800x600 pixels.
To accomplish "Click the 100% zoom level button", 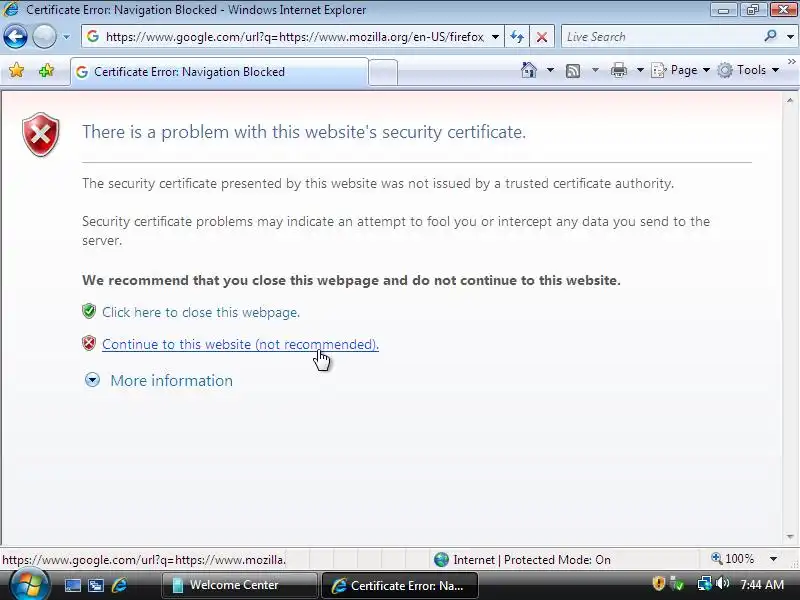I will click(733, 559).
